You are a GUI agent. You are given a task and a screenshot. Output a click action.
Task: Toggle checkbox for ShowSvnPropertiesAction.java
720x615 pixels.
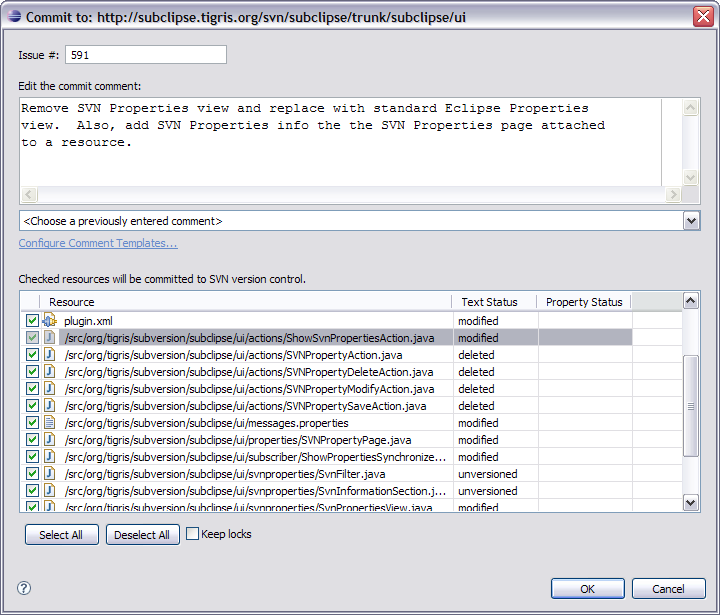click(32, 338)
